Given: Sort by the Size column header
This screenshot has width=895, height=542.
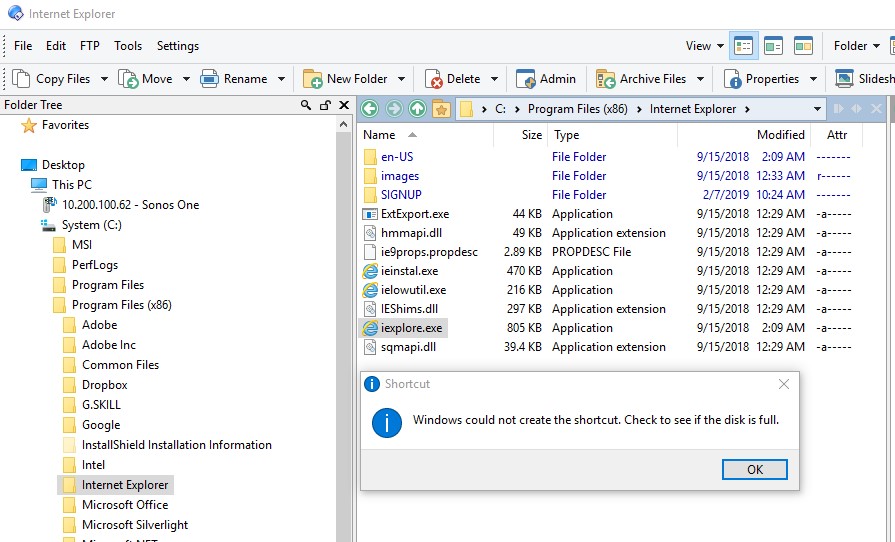Looking at the screenshot, I should click(x=531, y=135).
